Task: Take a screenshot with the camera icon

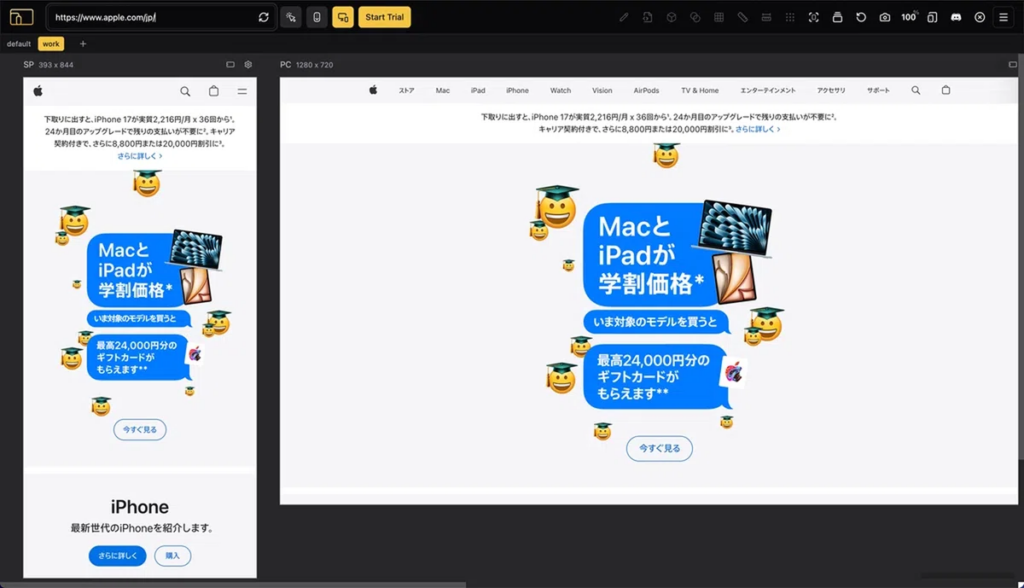Action: [x=885, y=17]
